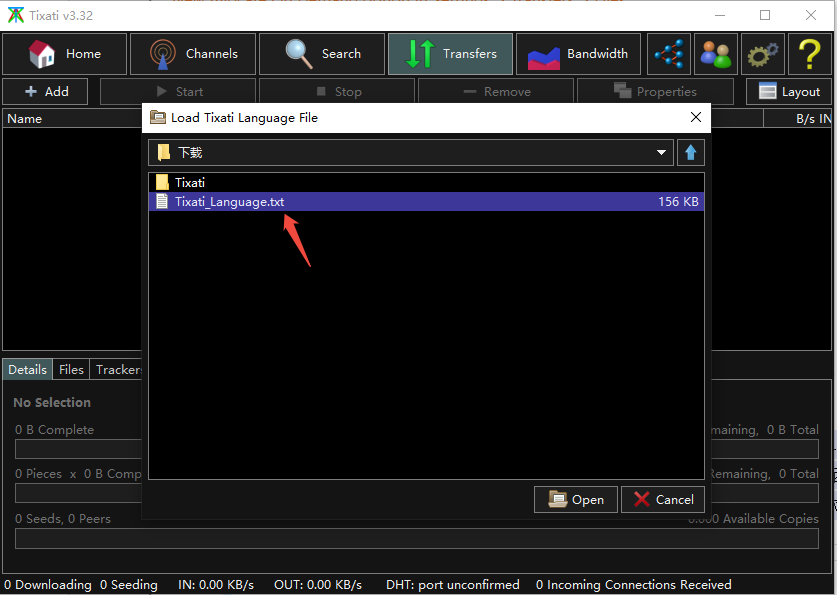
Task: Open the Peers people icon
Action: (x=716, y=54)
